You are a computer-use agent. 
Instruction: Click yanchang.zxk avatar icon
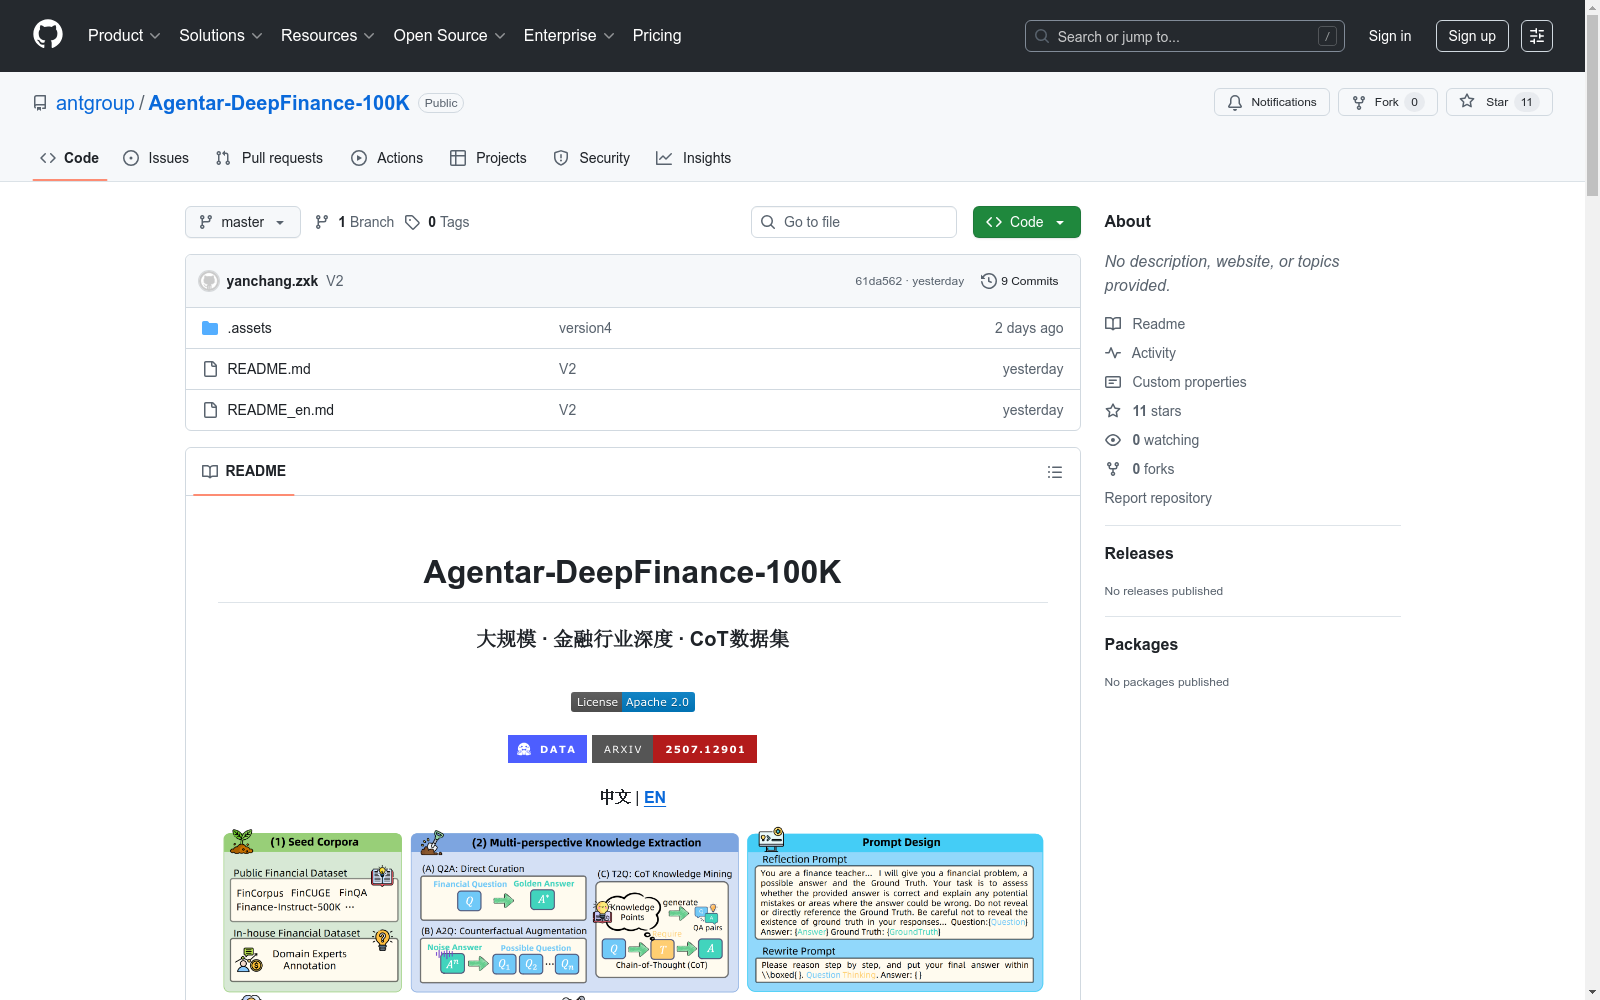coord(209,281)
